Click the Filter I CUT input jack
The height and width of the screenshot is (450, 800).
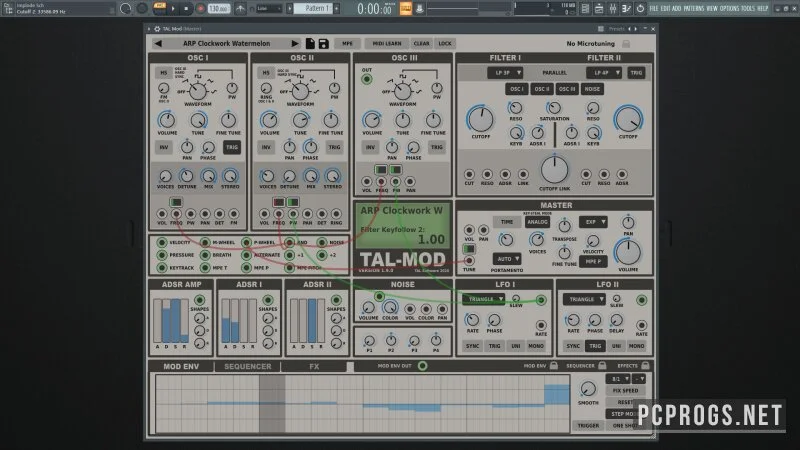469,174
